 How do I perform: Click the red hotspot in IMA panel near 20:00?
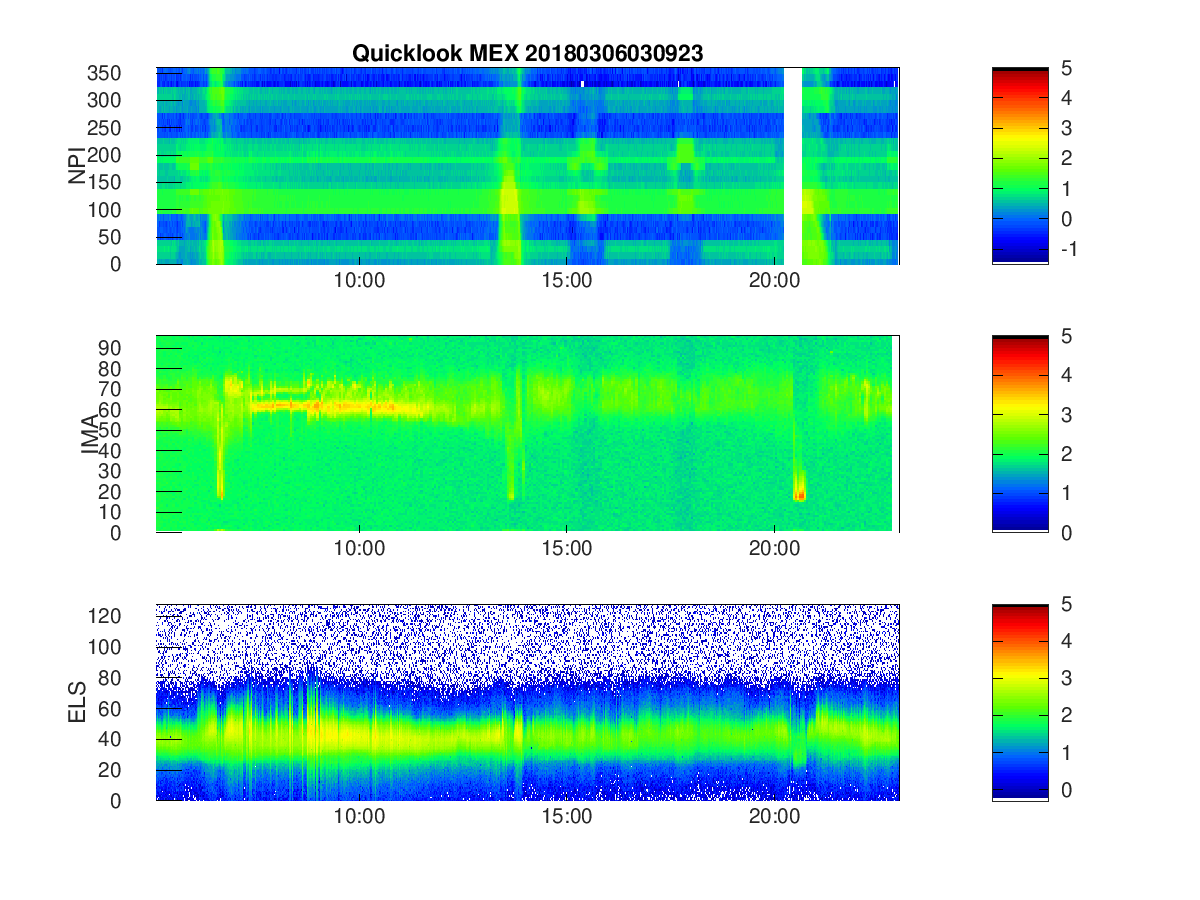(799, 493)
